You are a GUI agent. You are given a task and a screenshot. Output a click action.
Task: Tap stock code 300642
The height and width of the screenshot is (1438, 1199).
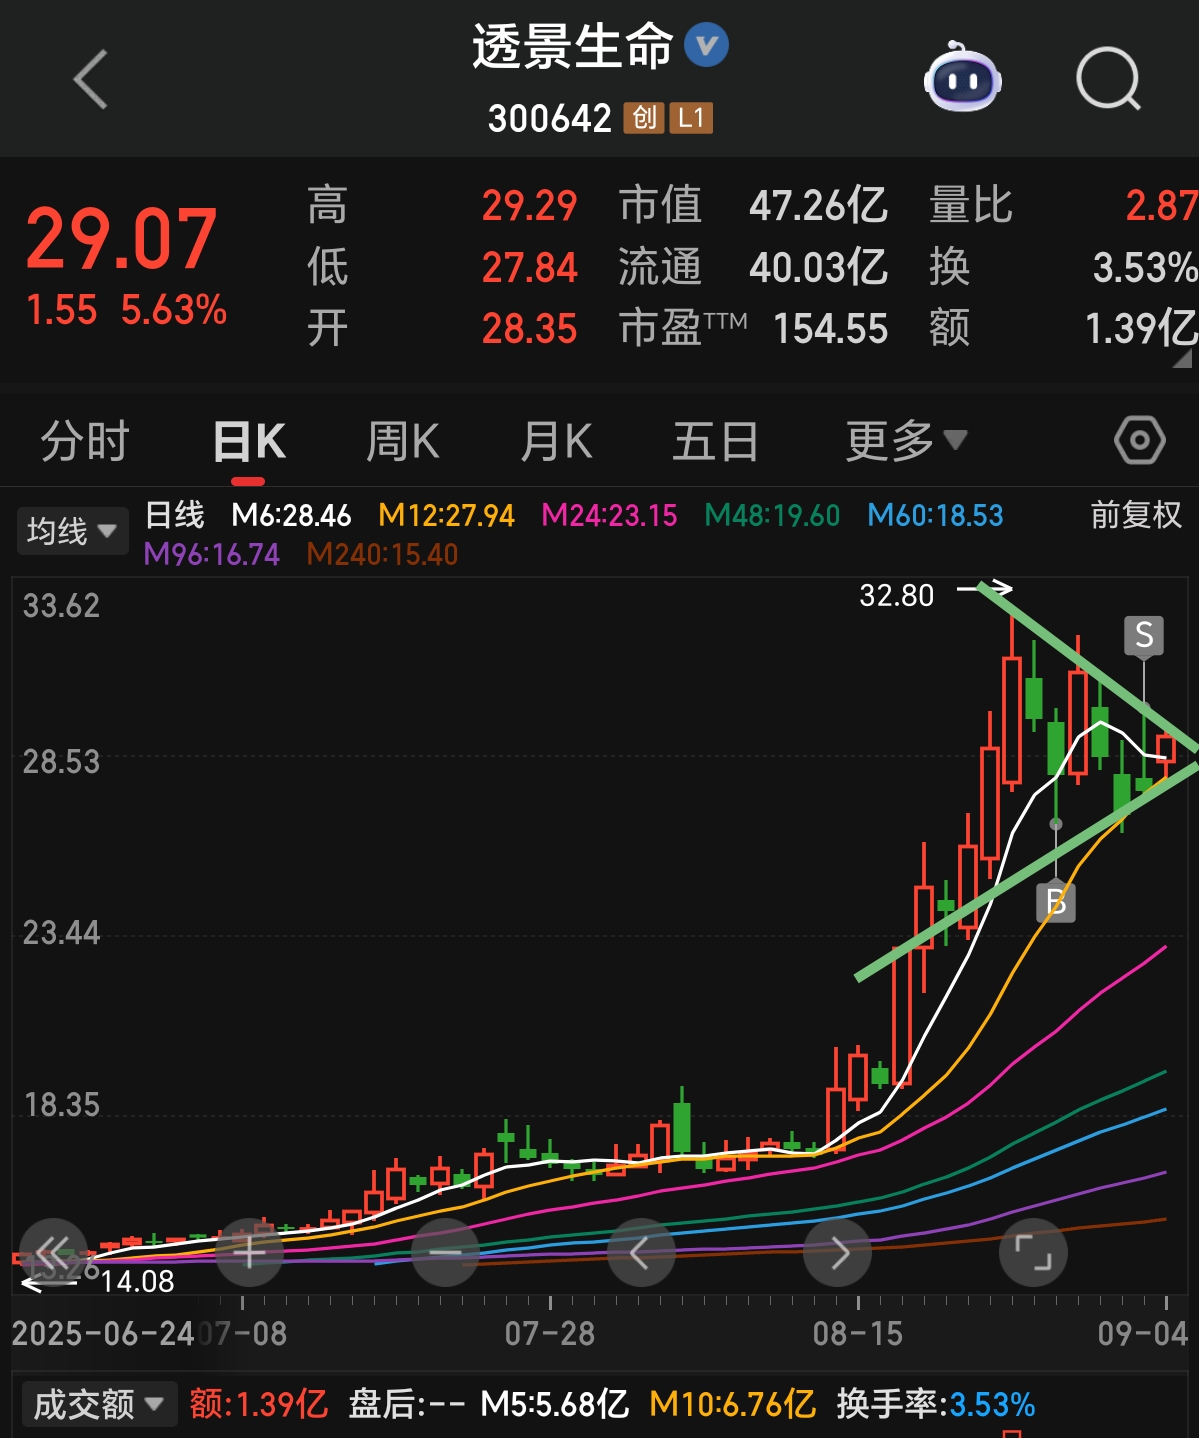550,119
